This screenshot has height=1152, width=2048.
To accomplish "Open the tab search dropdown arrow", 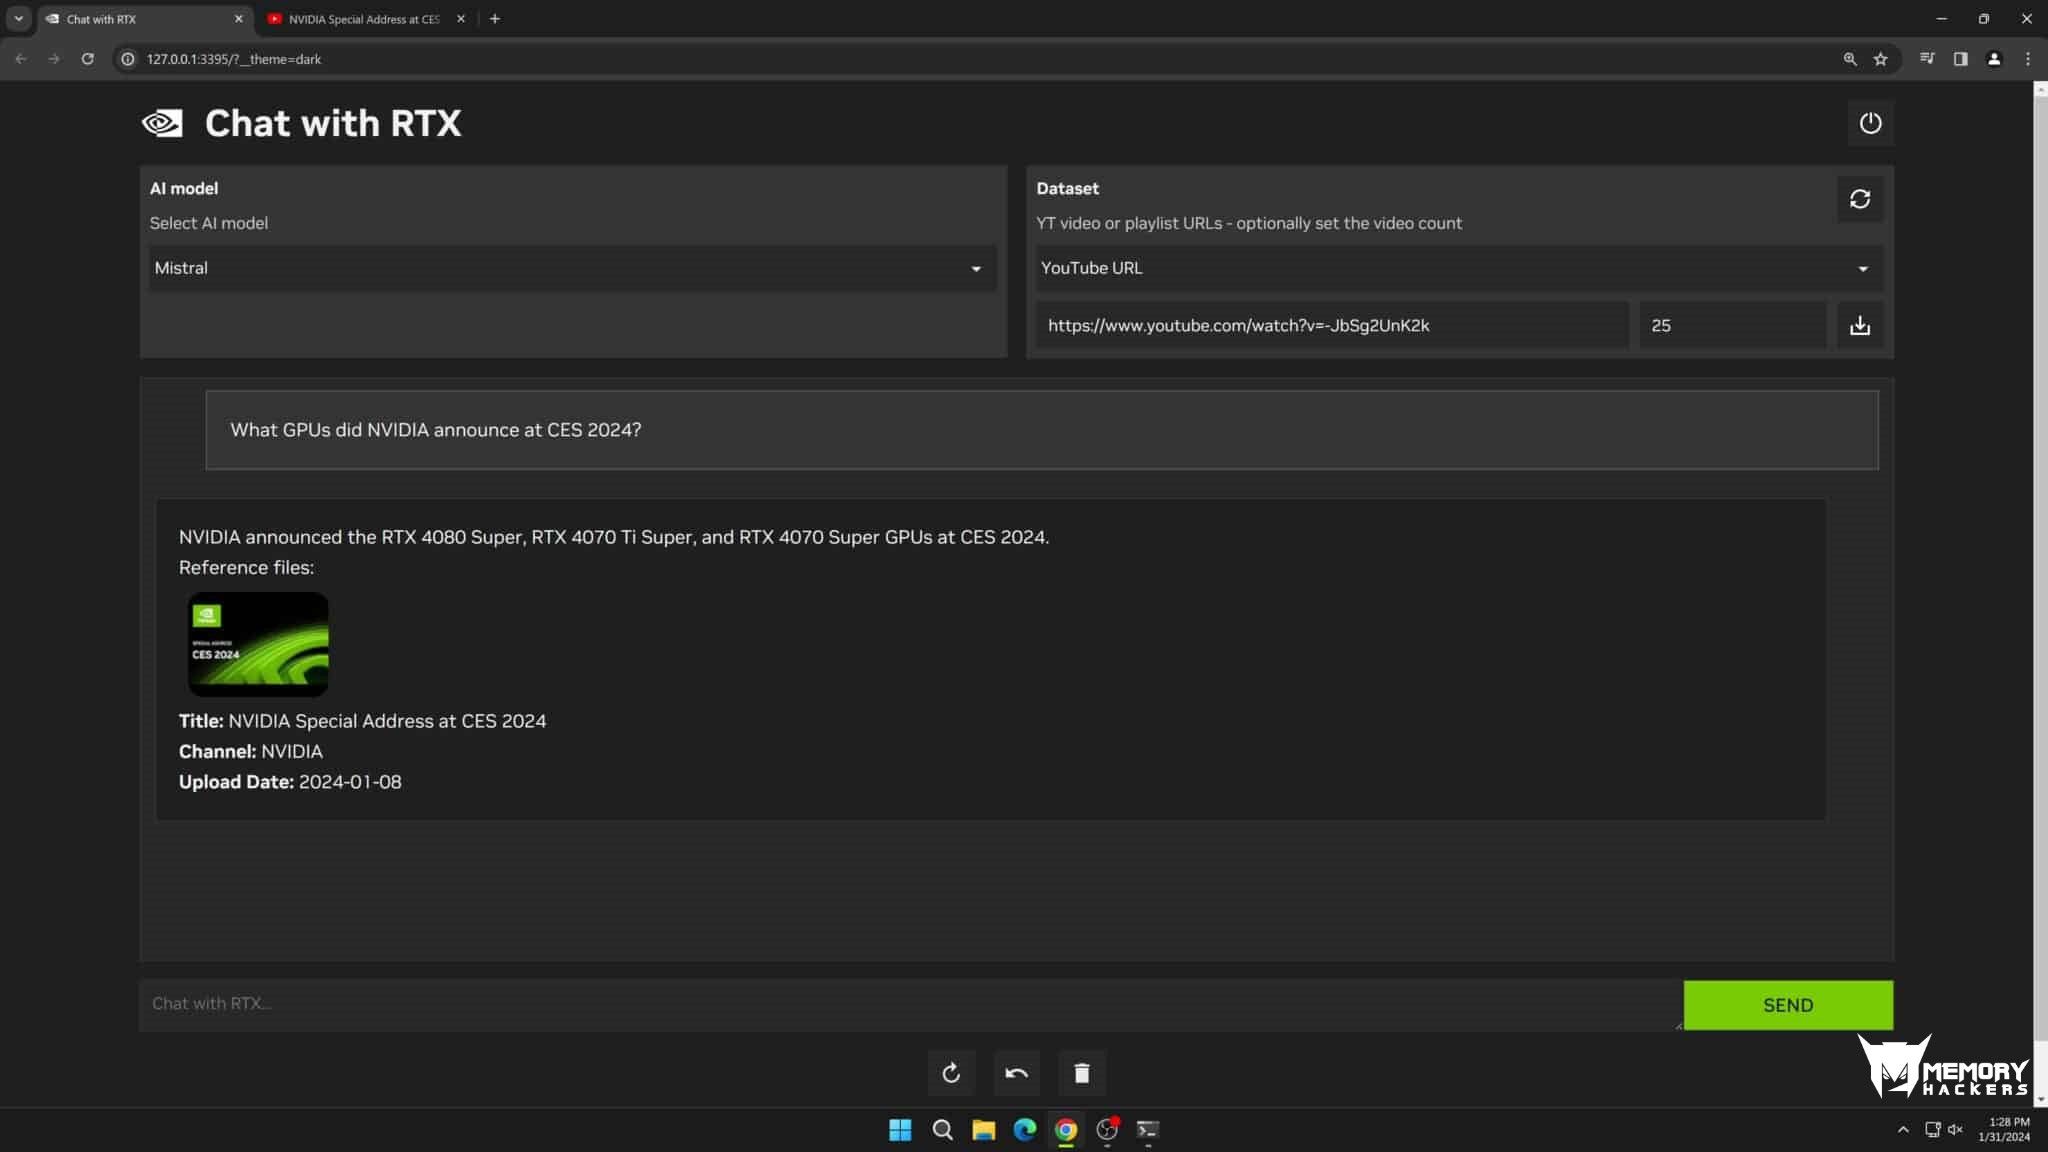I will point(19,19).
